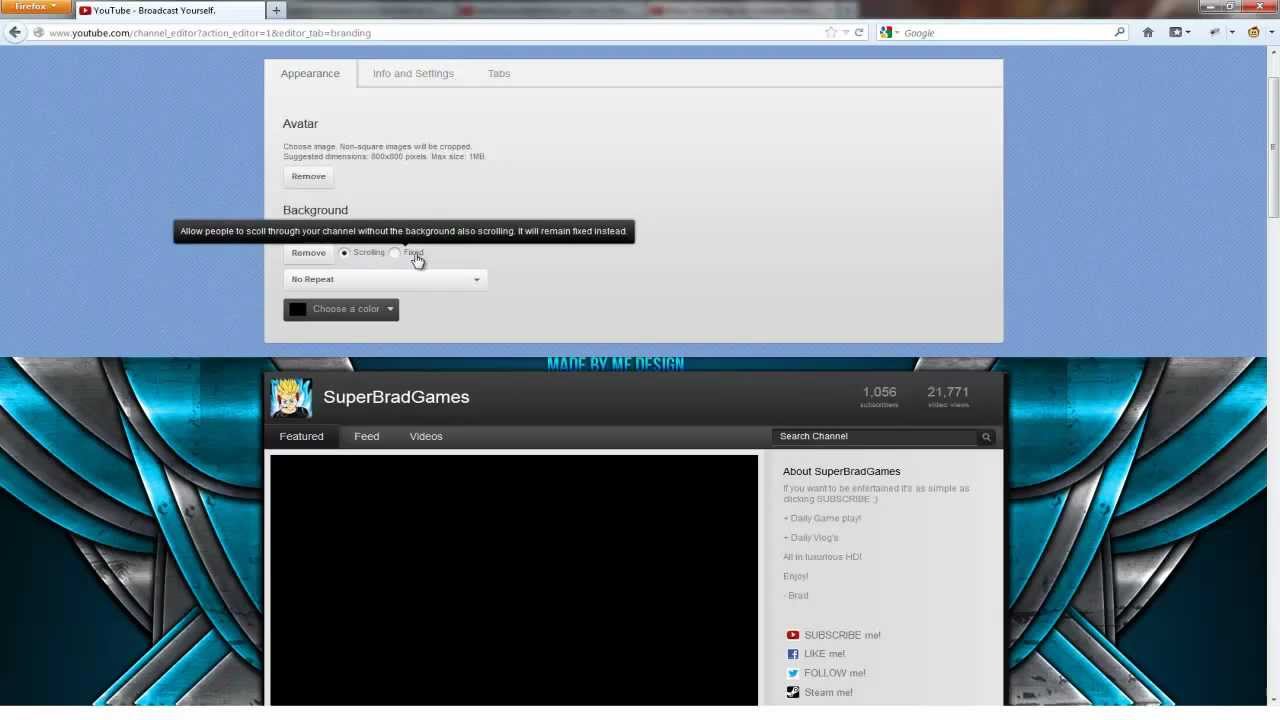This screenshot has width=1280, height=720.
Task: Open the Feed channel tab
Action: pos(366,437)
